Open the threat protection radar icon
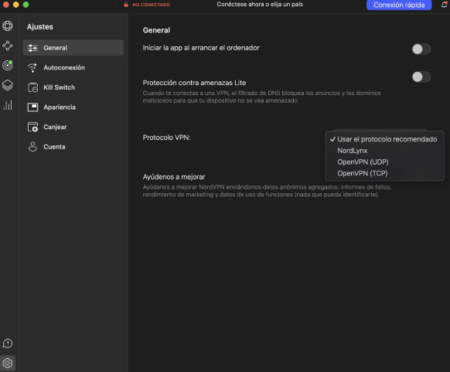Viewport: 450px width, 372px height. (8, 65)
